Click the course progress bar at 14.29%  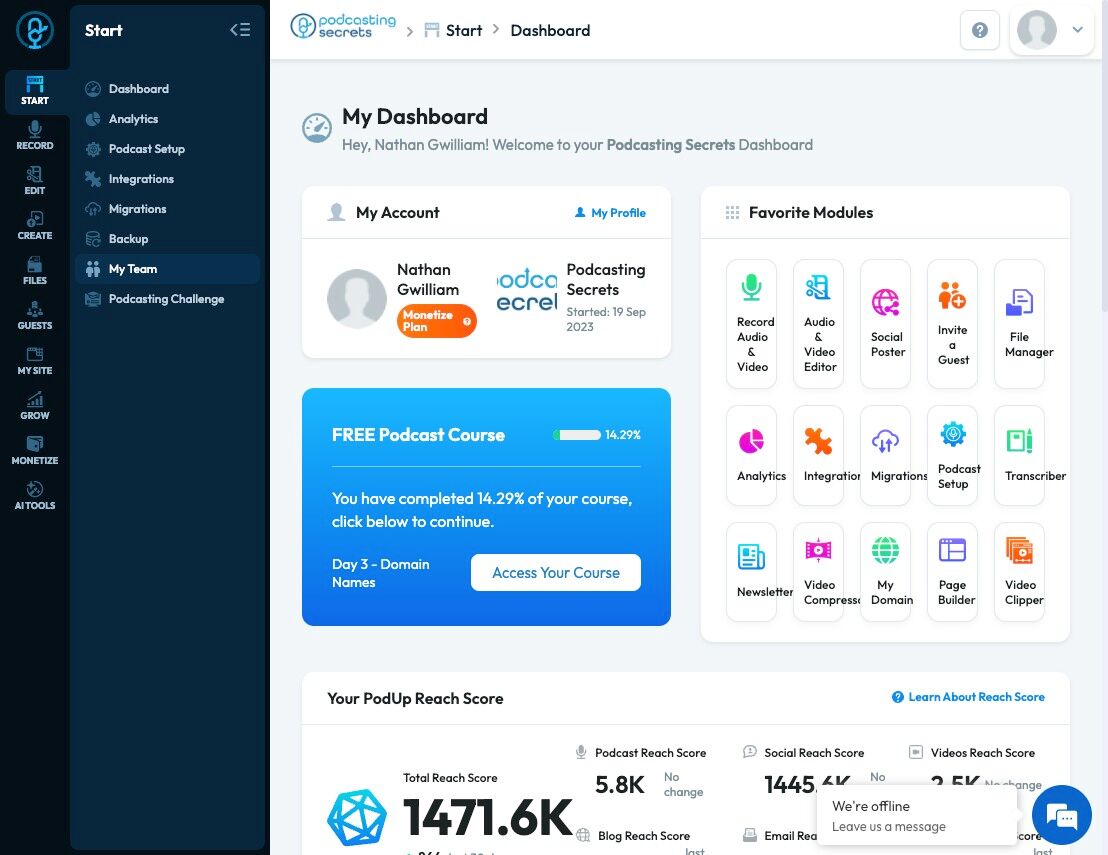tap(577, 435)
